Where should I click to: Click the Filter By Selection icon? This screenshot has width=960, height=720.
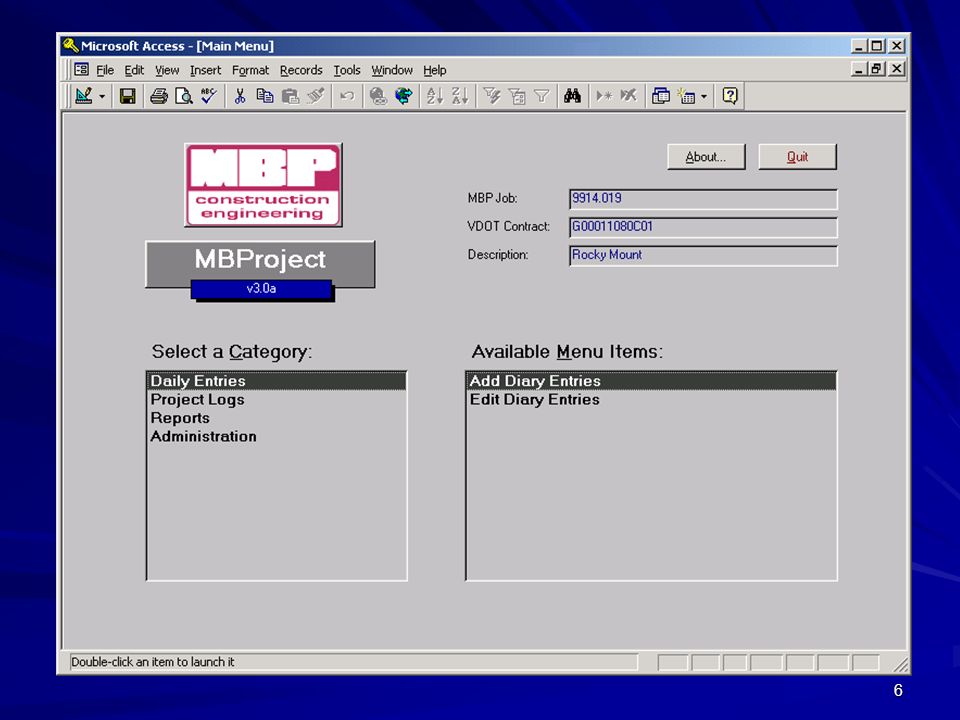pos(492,96)
